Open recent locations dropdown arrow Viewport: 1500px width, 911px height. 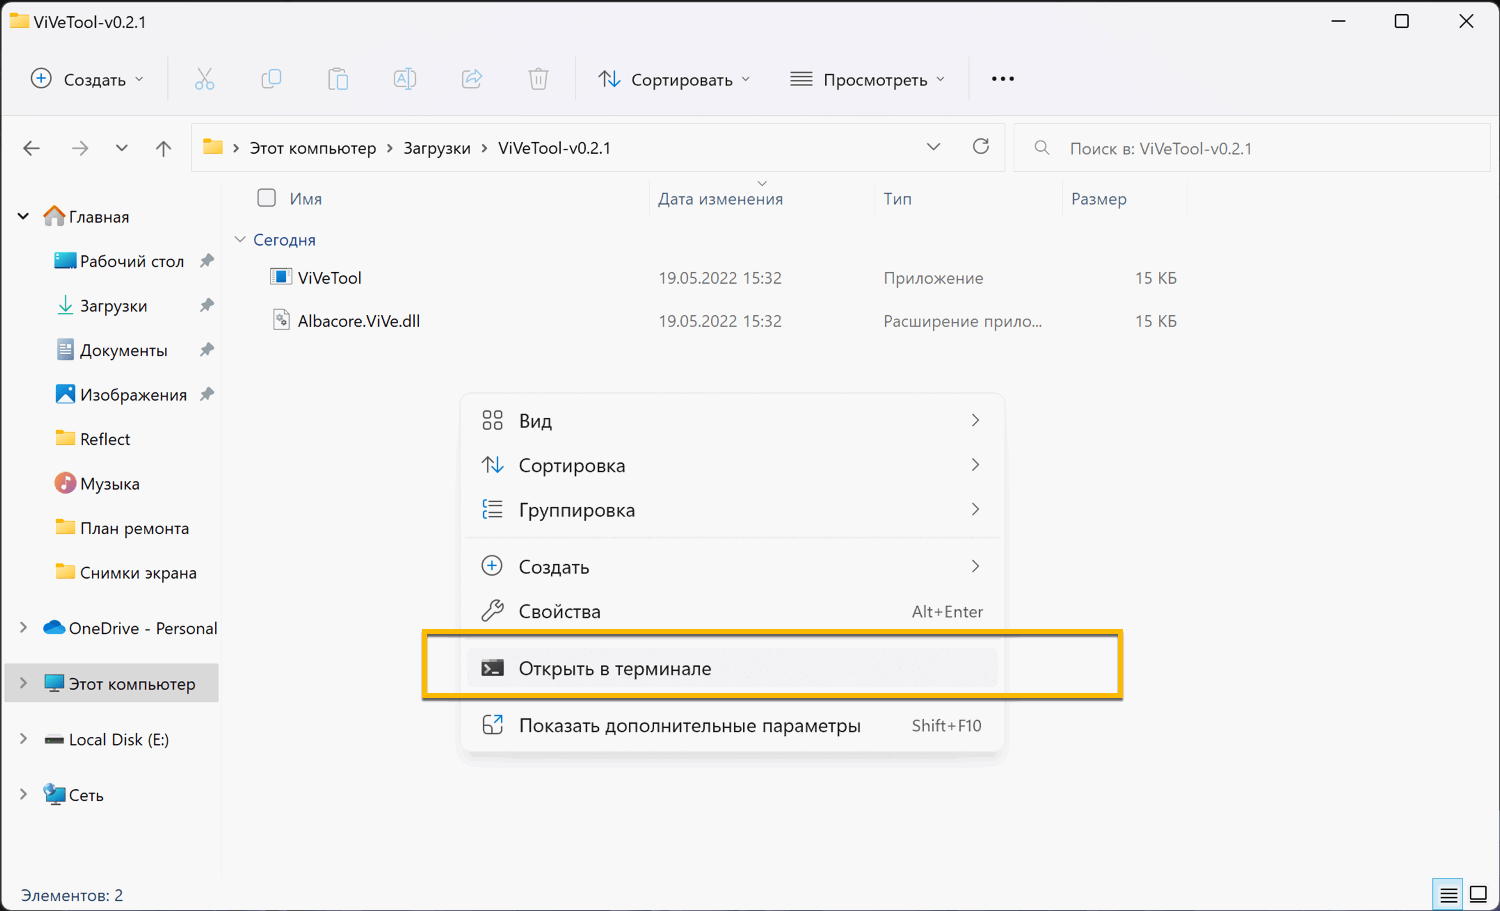pyautogui.click(x=122, y=148)
